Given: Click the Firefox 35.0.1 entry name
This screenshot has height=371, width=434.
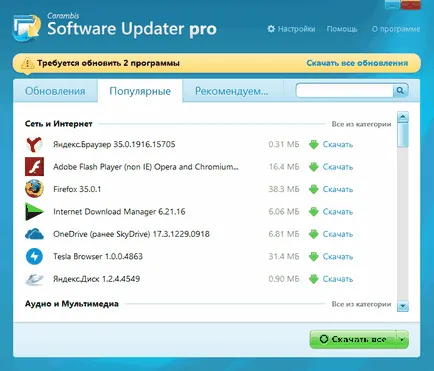Looking at the screenshot, I should coord(77,189).
